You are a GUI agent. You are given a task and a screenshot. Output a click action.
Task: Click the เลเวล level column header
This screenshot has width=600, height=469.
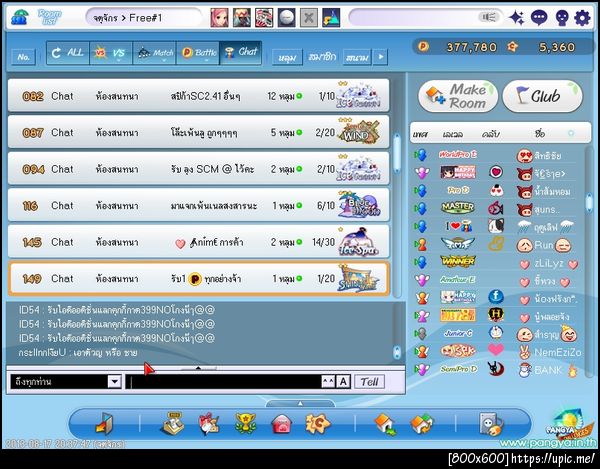453,134
